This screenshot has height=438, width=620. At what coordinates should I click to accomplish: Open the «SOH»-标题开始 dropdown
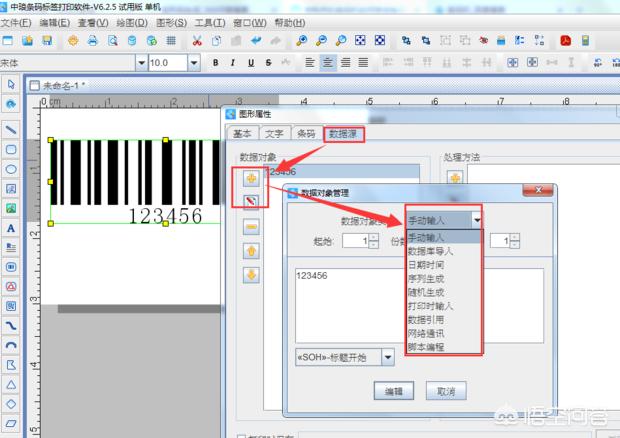click(x=388, y=357)
